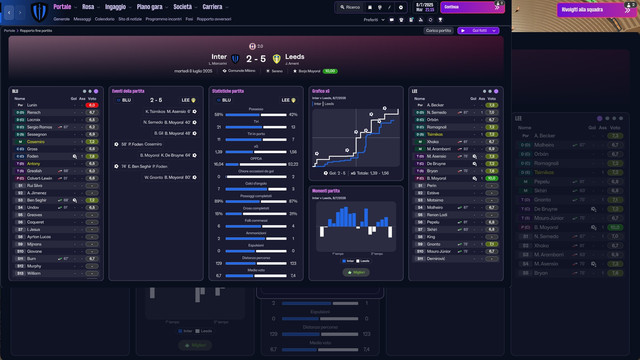Viewport: 640px width, 360px height.
Task: Click the Migliori button under Momenti partita
Action: pos(356,272)
